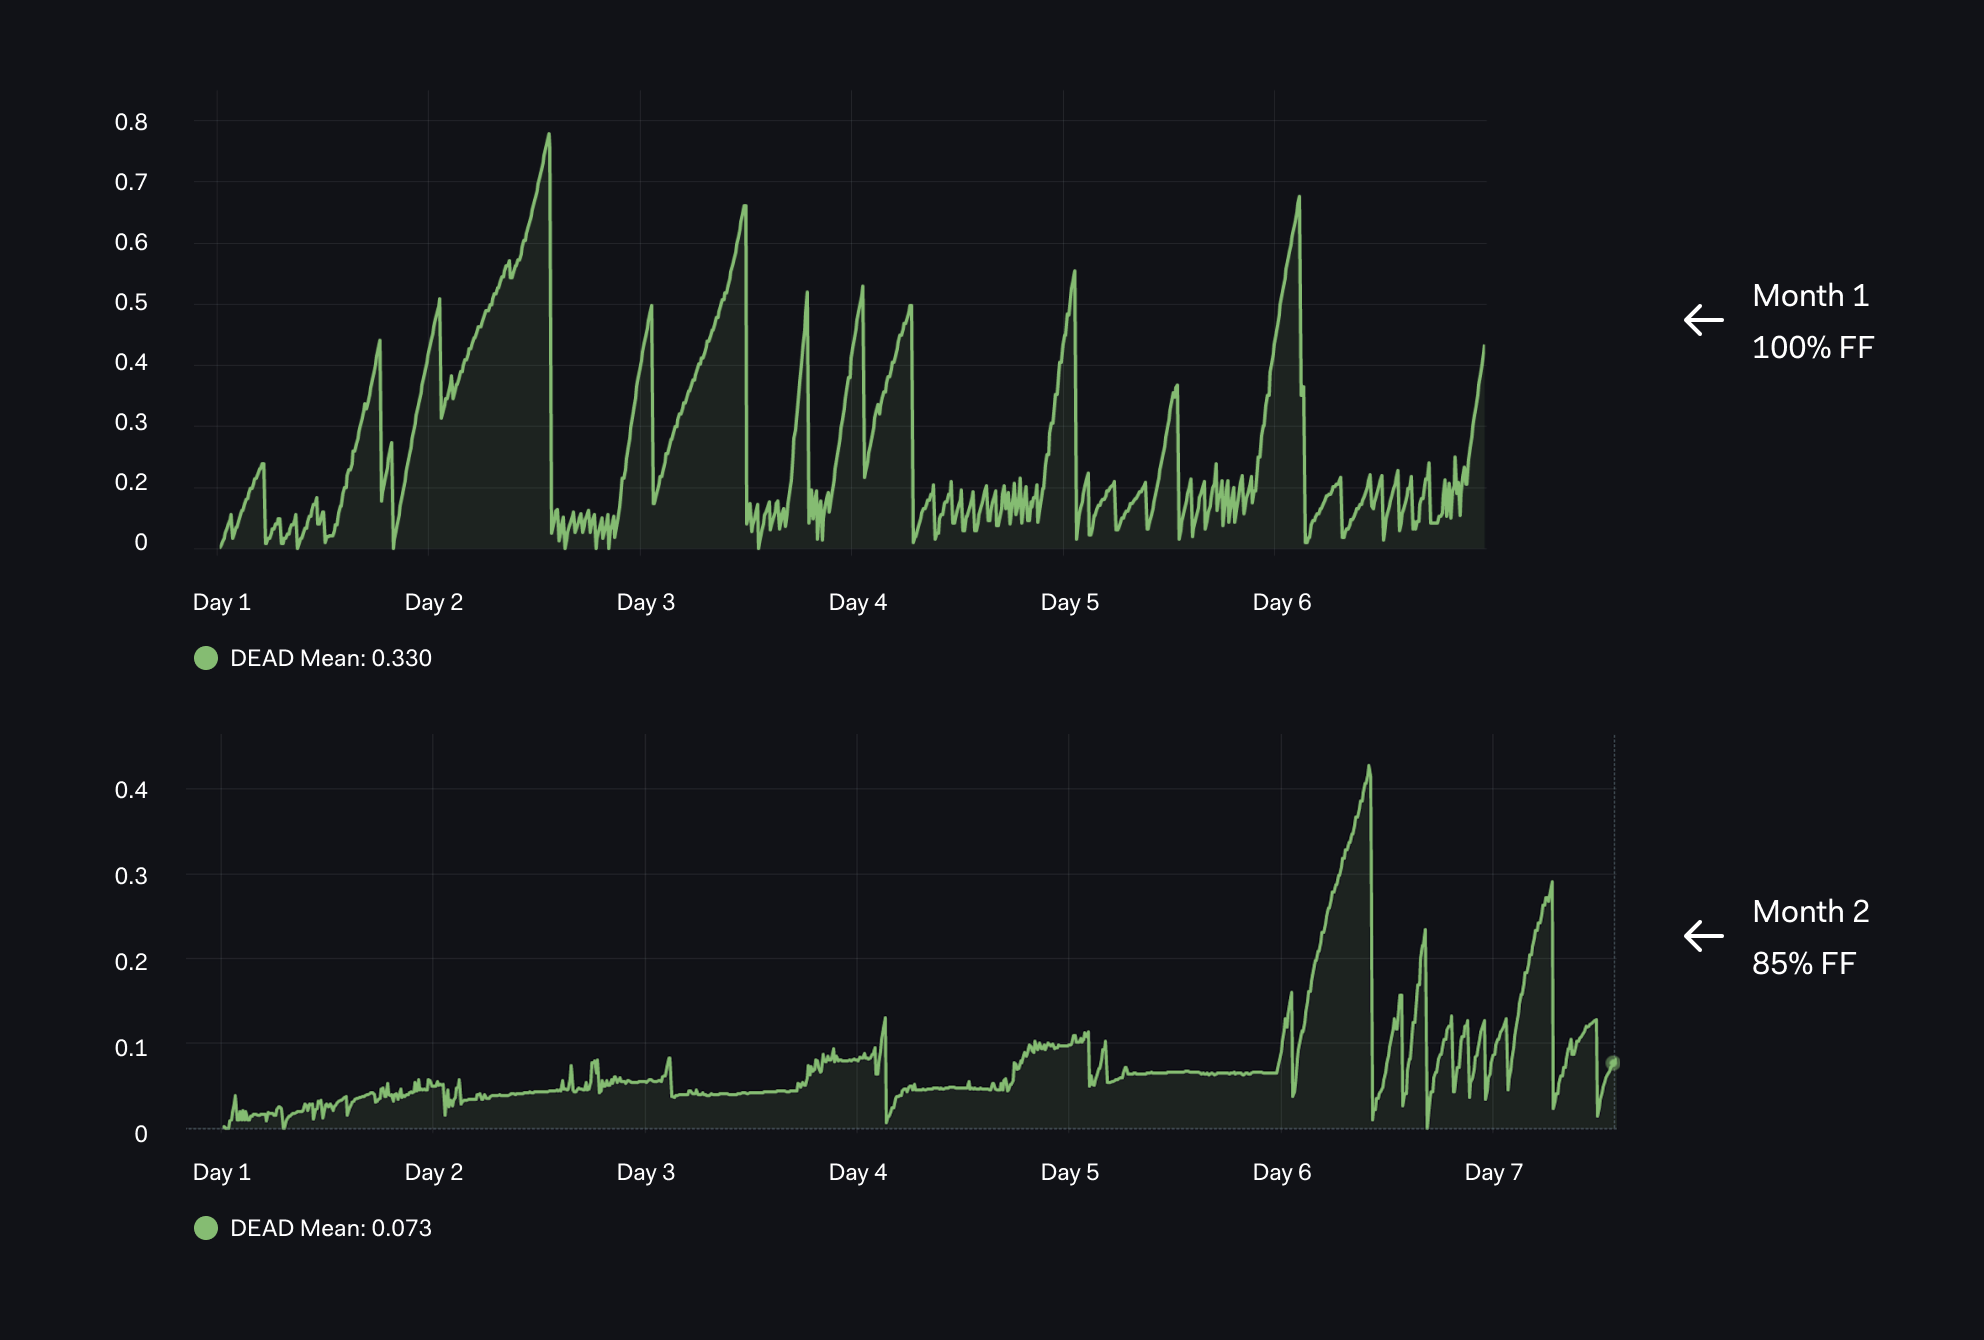The height and width of the screenshot is (1340, 1984).
Task: Click the Day 3 label on the top chart
Action: click(x=645, y=602)
